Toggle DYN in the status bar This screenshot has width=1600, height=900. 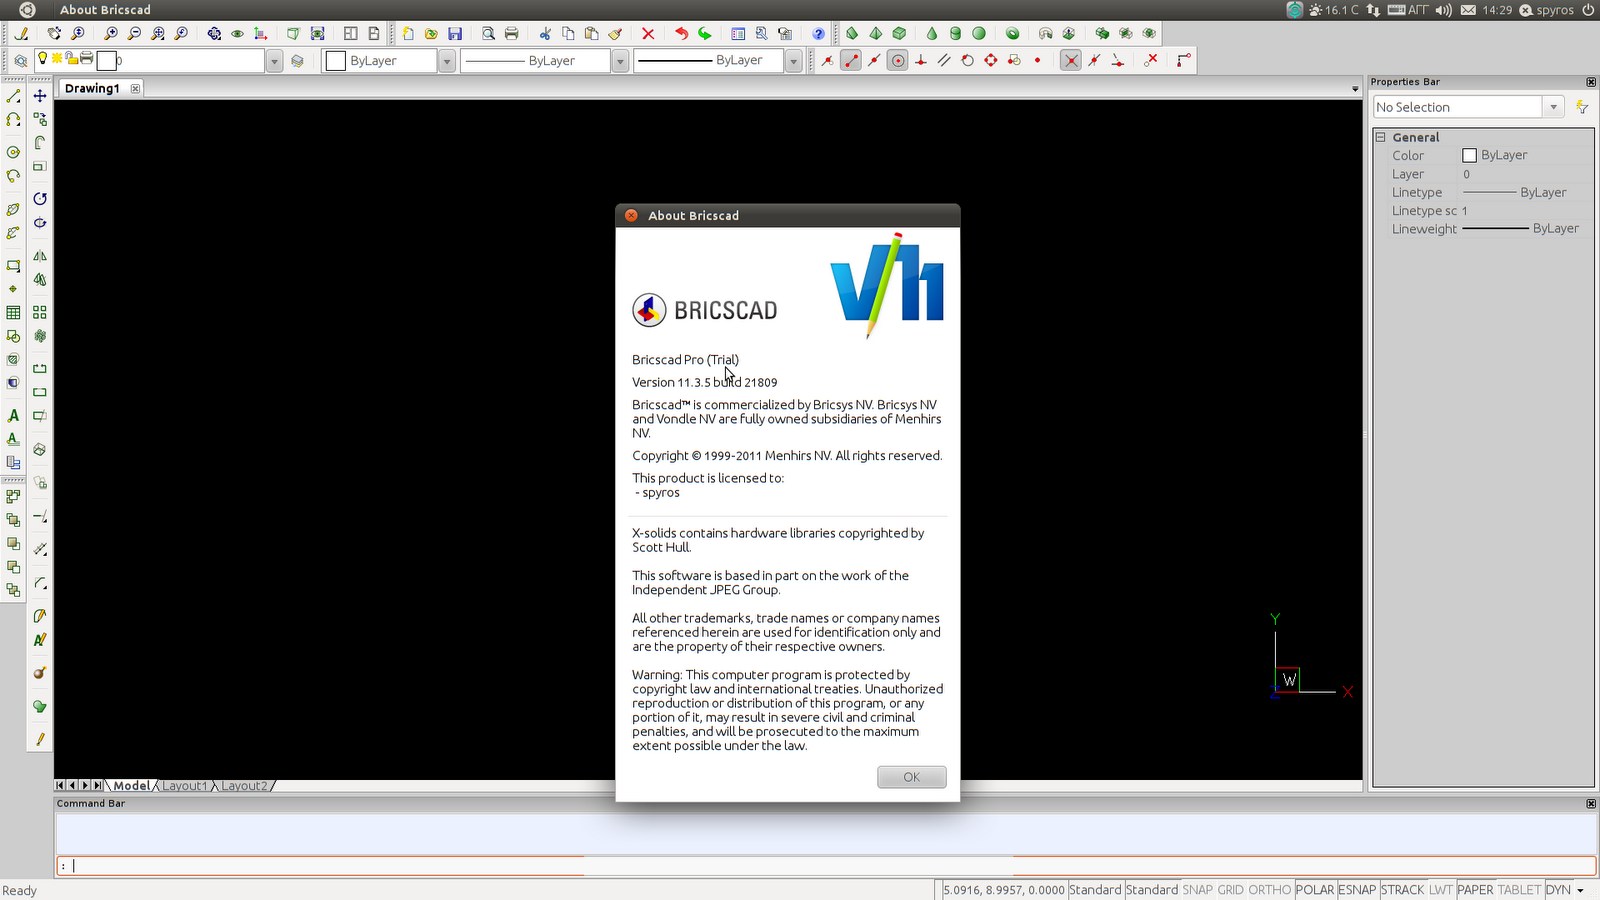(x=1558, y=889)
